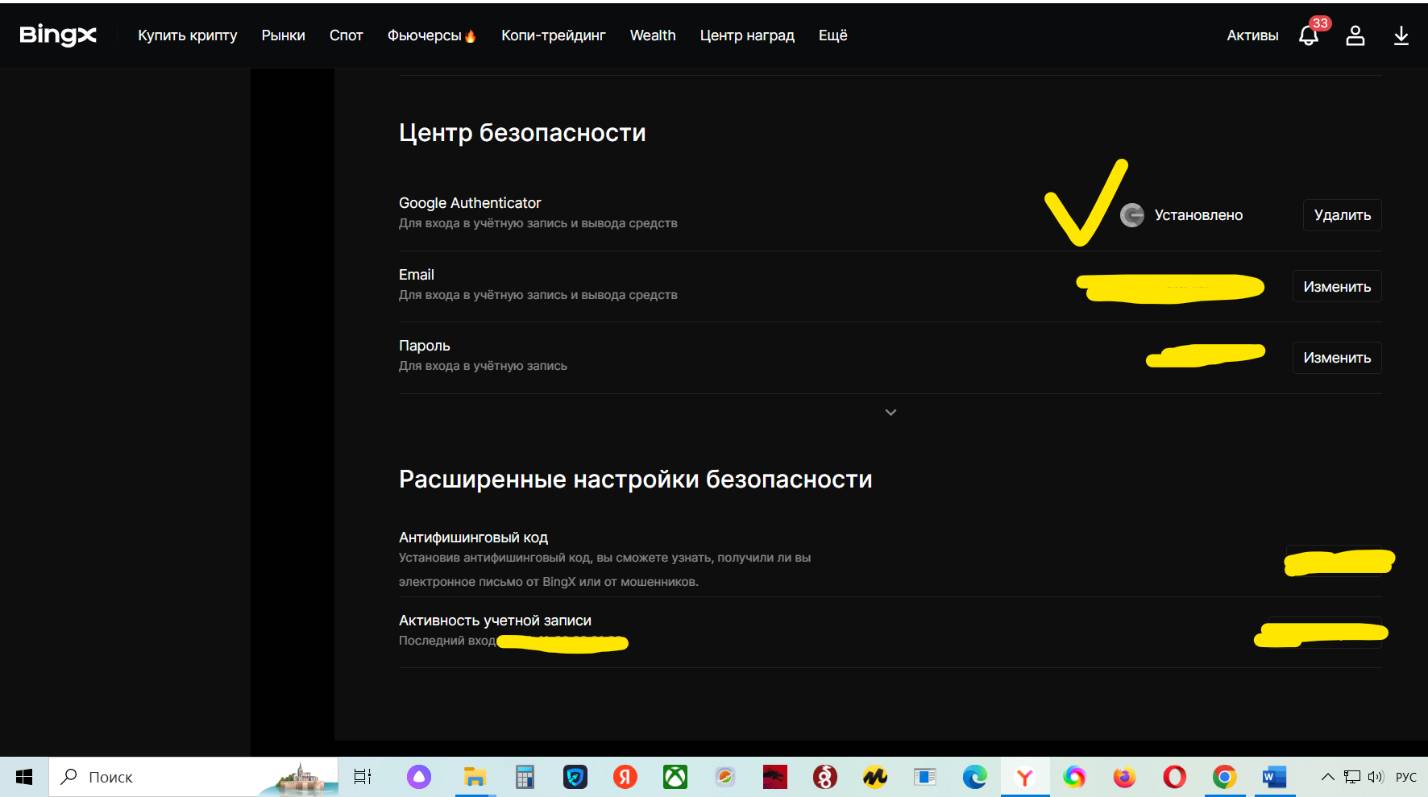Click the download app arrow icon

point(1401,36)
